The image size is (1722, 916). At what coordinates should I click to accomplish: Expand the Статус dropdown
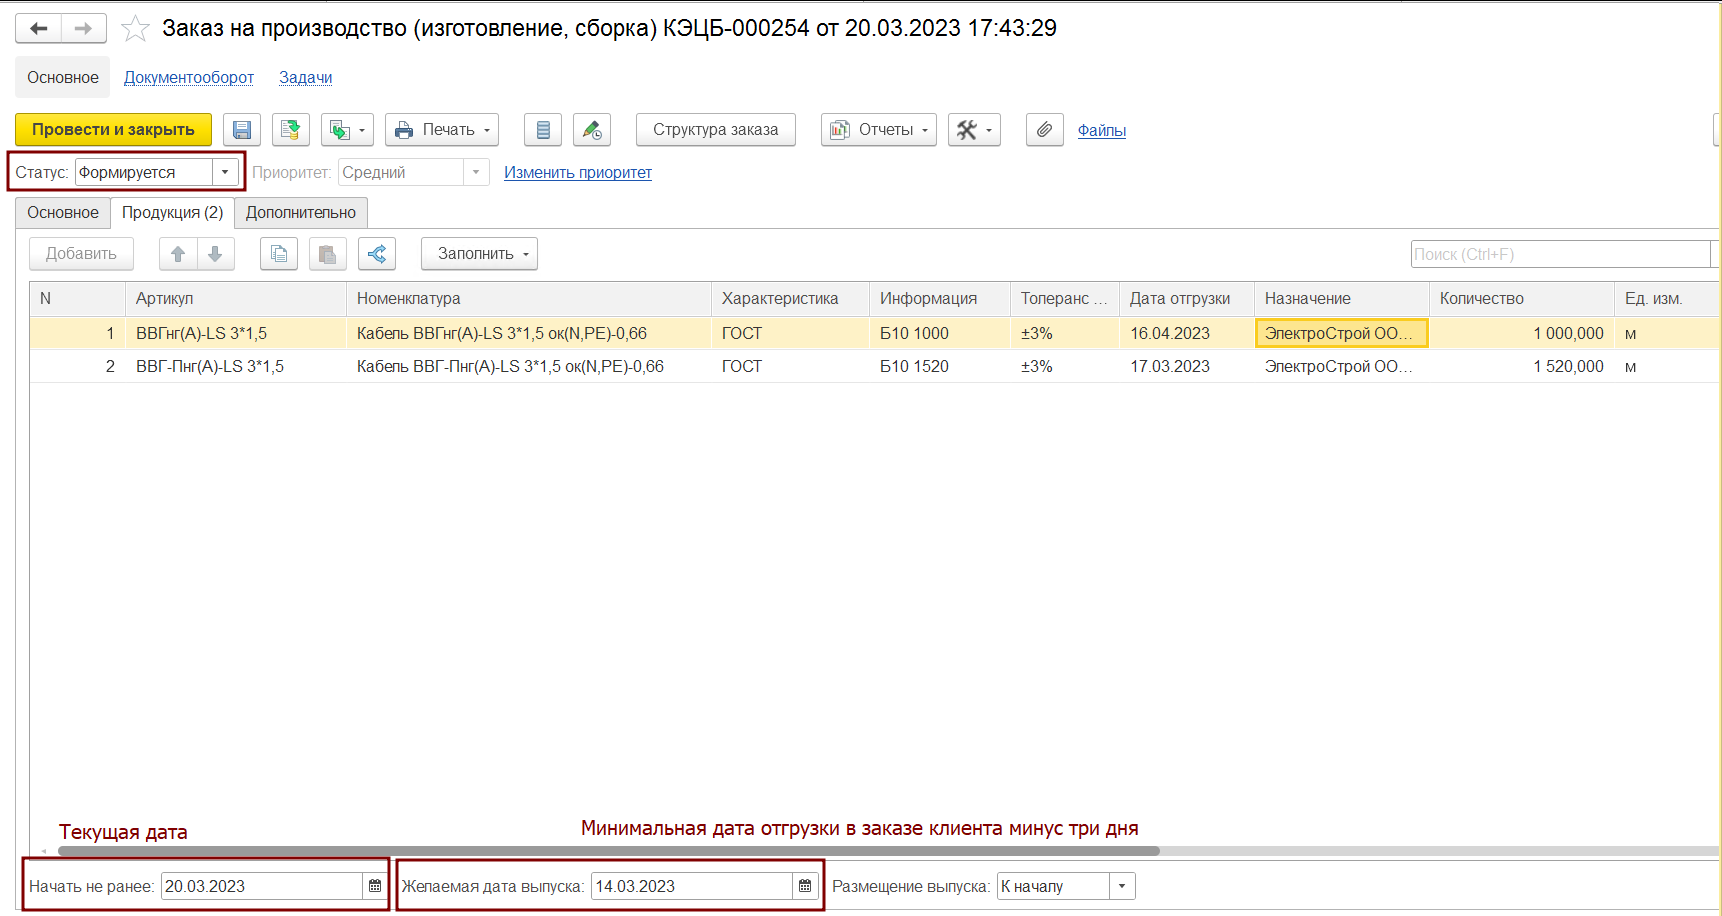(225, 172)
